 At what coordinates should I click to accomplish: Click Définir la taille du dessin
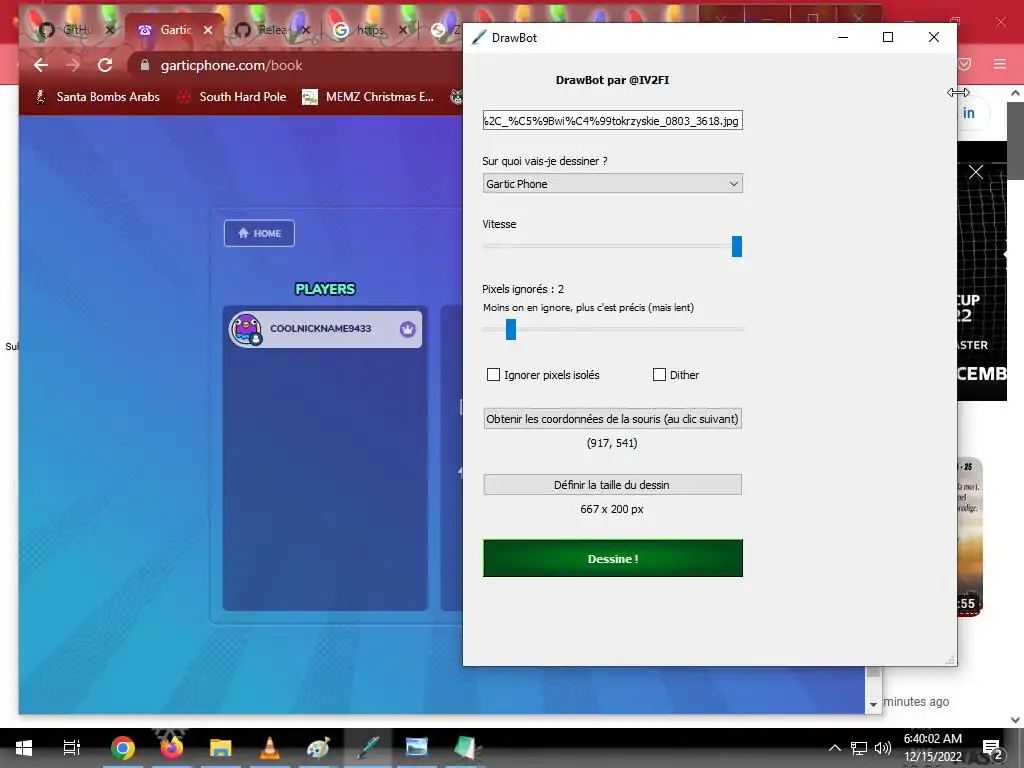(x=613, y=485)
